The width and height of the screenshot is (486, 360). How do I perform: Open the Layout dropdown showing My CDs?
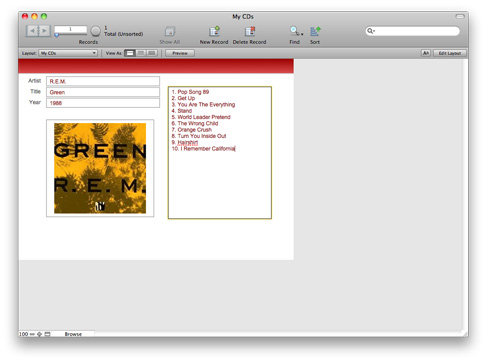68,53
